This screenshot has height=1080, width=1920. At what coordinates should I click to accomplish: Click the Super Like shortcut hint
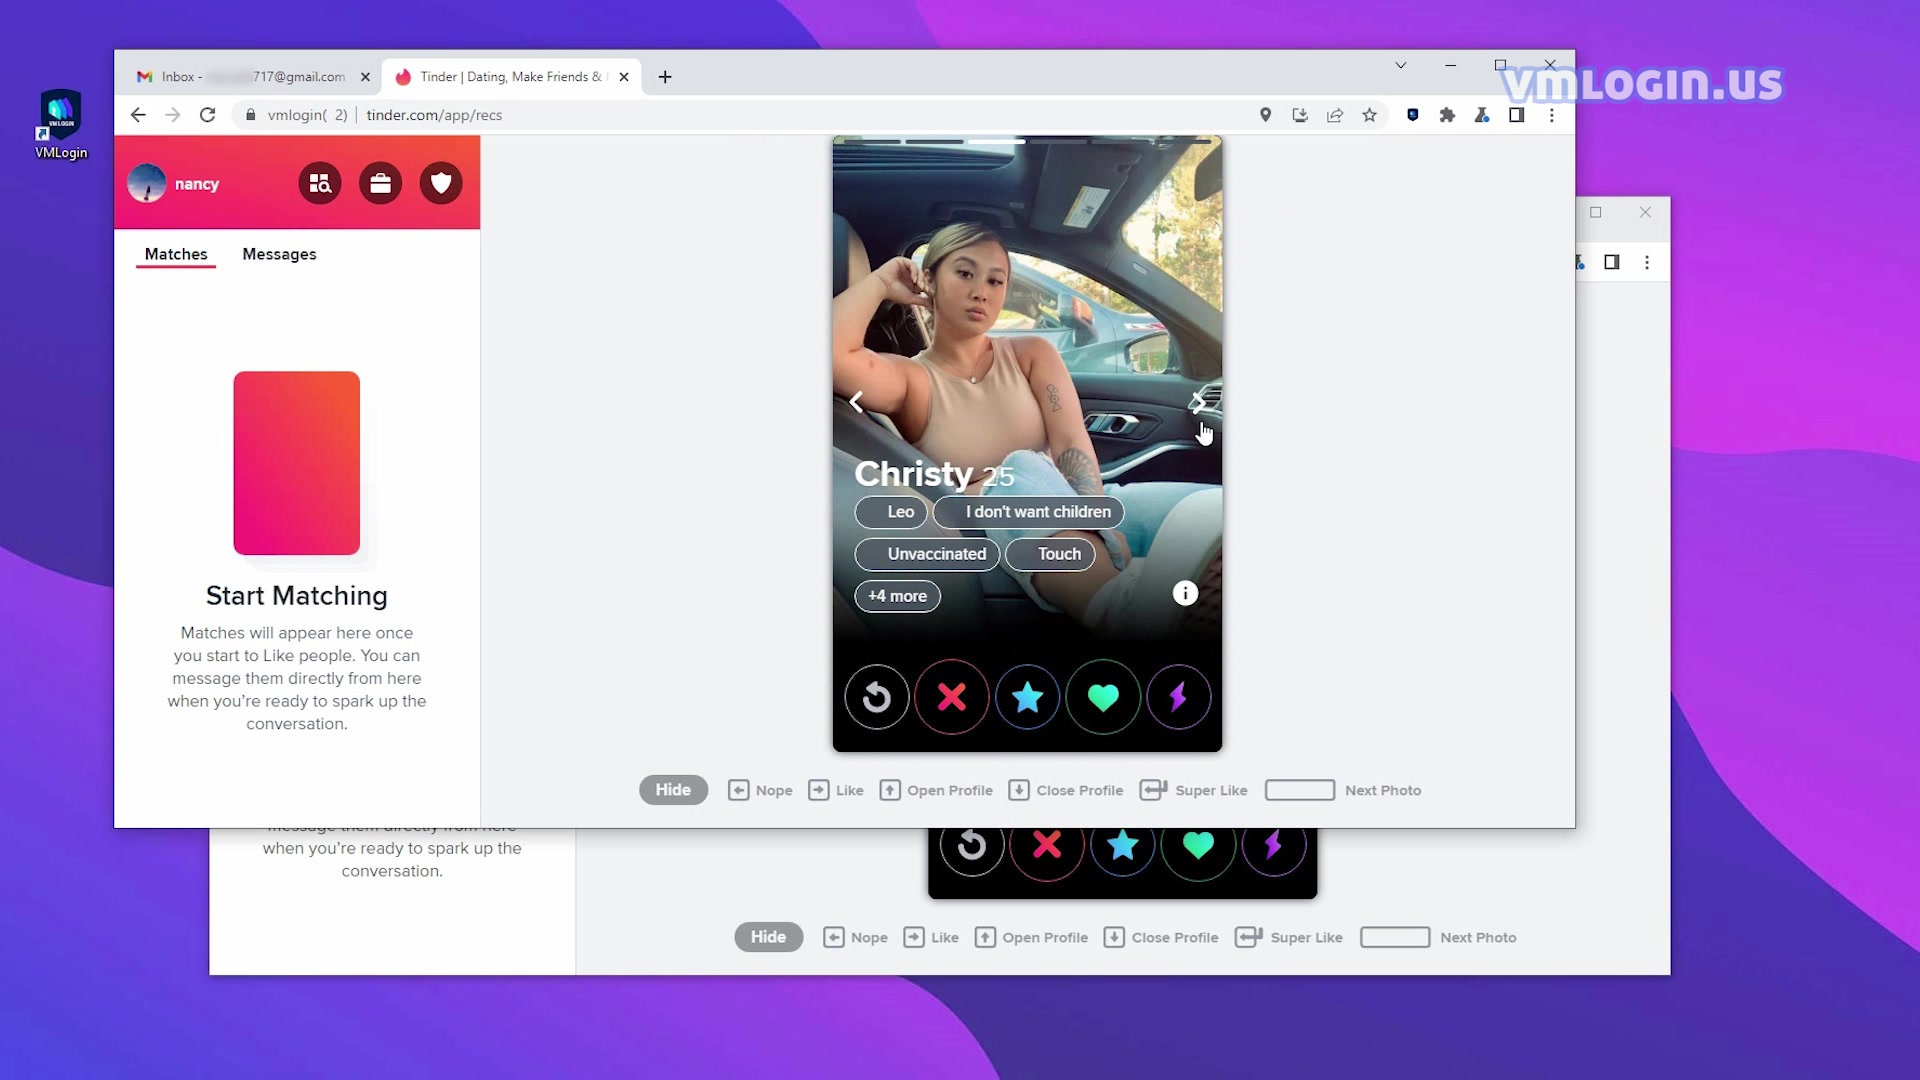point(1194,790)
